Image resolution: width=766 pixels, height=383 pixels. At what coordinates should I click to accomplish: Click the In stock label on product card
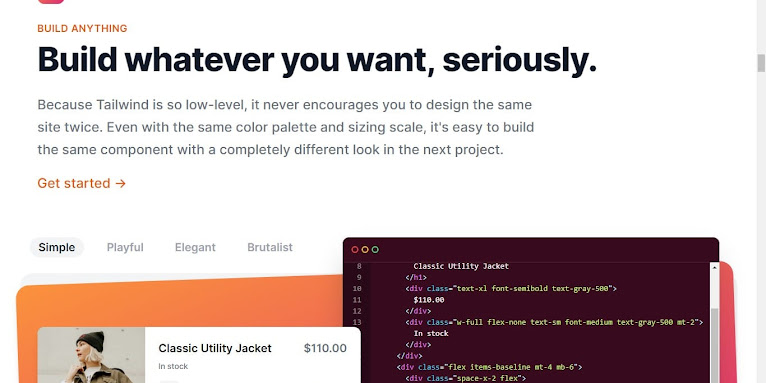point(173,366)
